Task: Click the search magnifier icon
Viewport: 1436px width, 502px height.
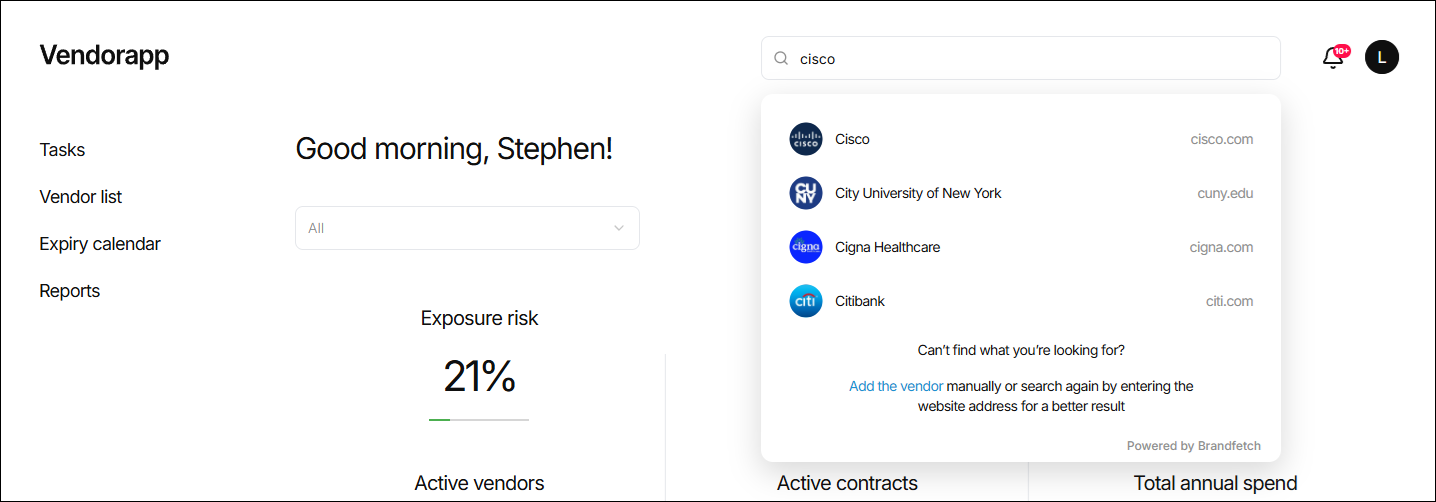Action: tap(781, 59)
